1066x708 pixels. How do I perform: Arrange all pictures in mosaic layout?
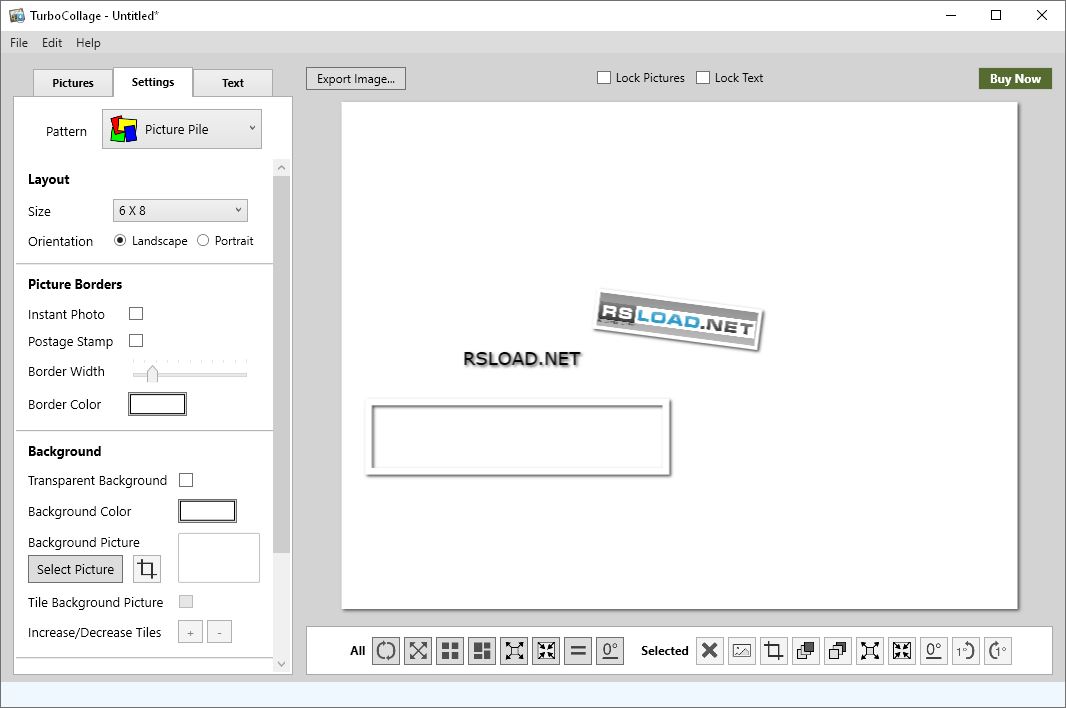point(482,651)
